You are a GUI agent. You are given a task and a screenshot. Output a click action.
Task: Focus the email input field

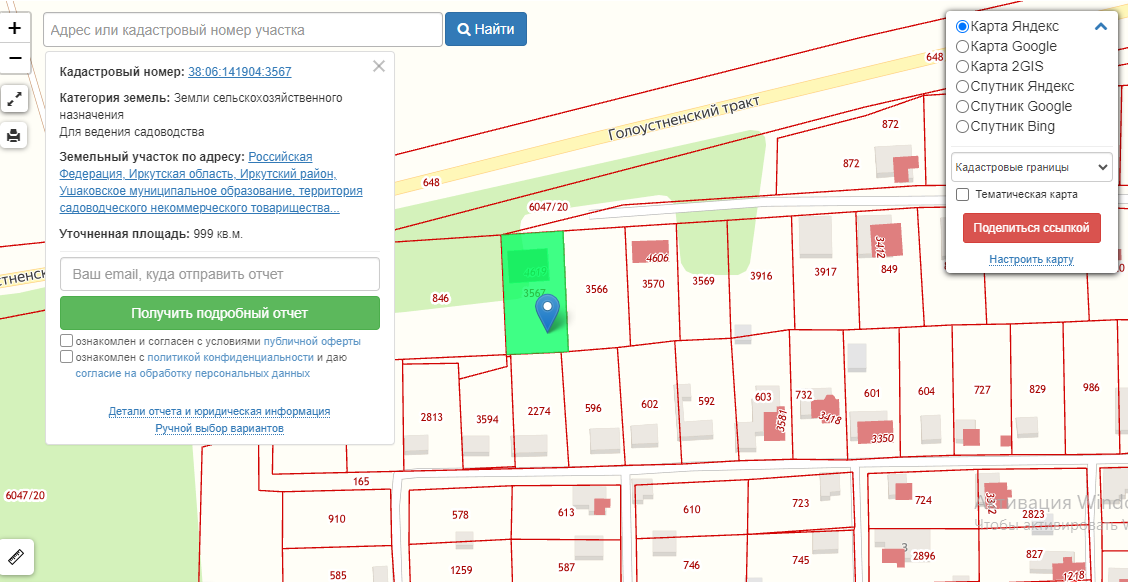(219, 274)
